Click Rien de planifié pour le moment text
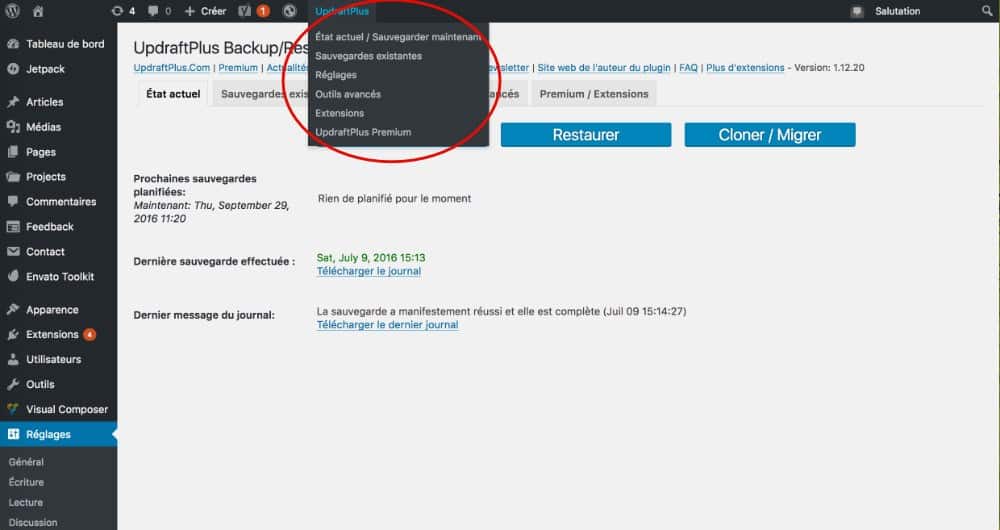This screenshot has width=1000, height=530. tap(394, 198)
